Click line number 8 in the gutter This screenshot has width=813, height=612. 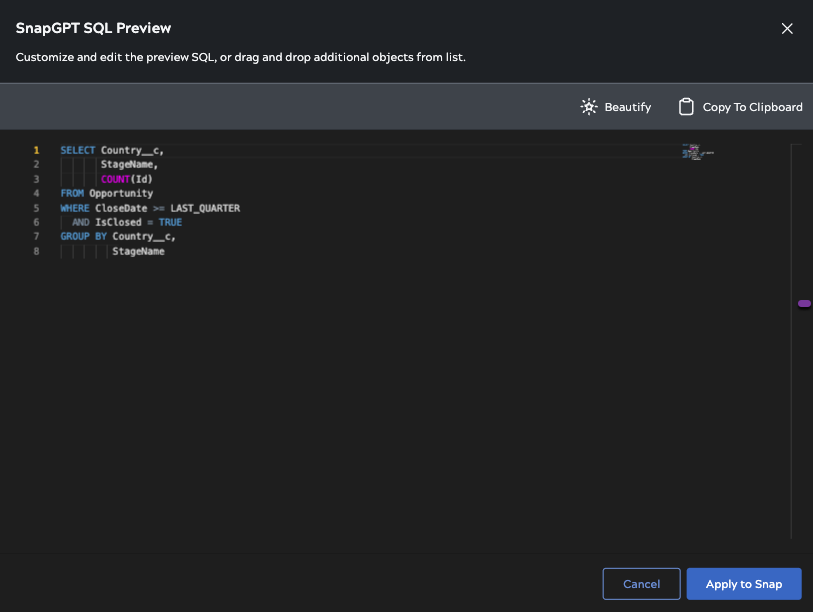(x=36, y=251)
